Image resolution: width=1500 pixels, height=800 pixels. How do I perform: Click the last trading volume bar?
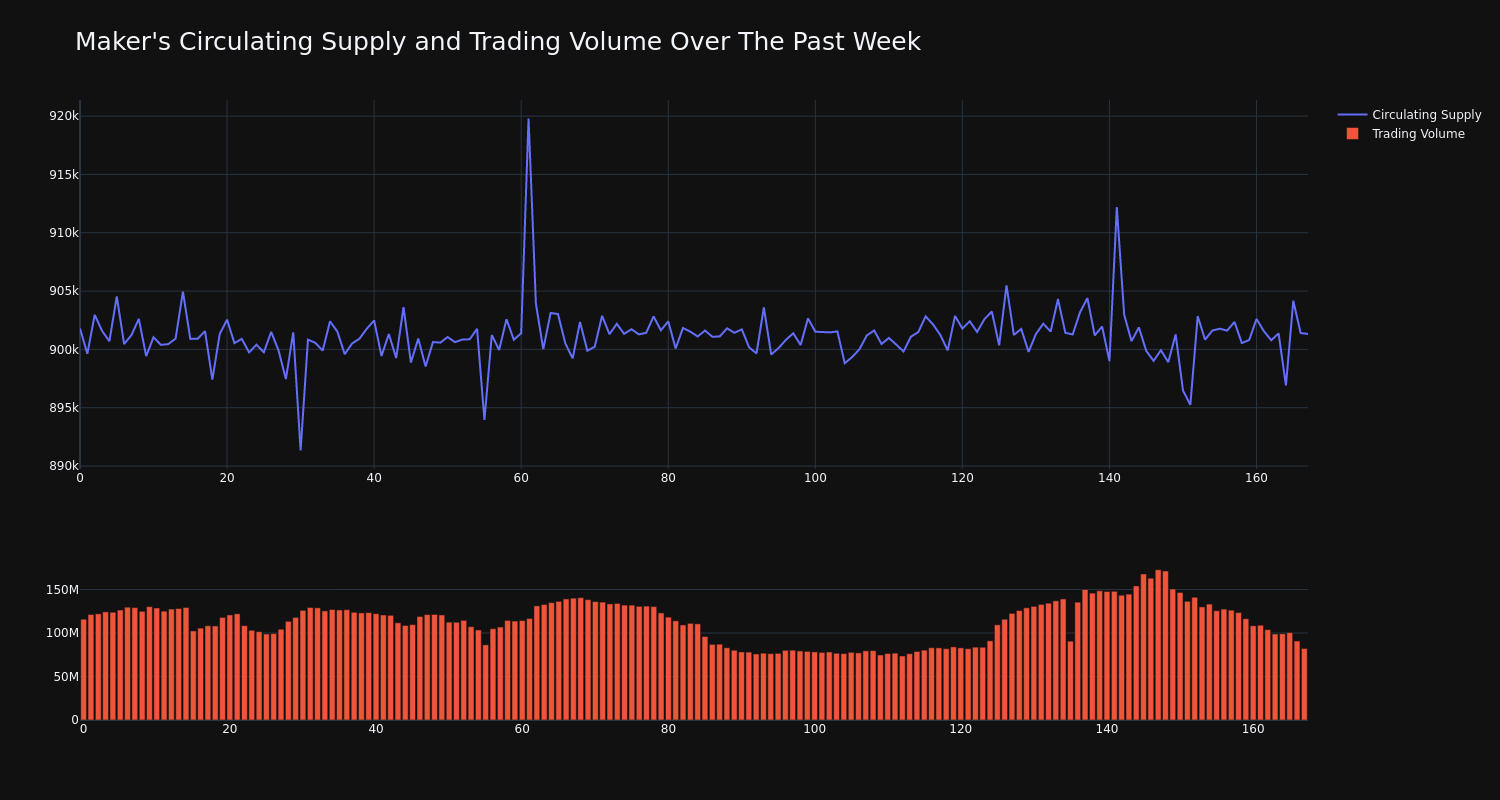pos(1304,684)
